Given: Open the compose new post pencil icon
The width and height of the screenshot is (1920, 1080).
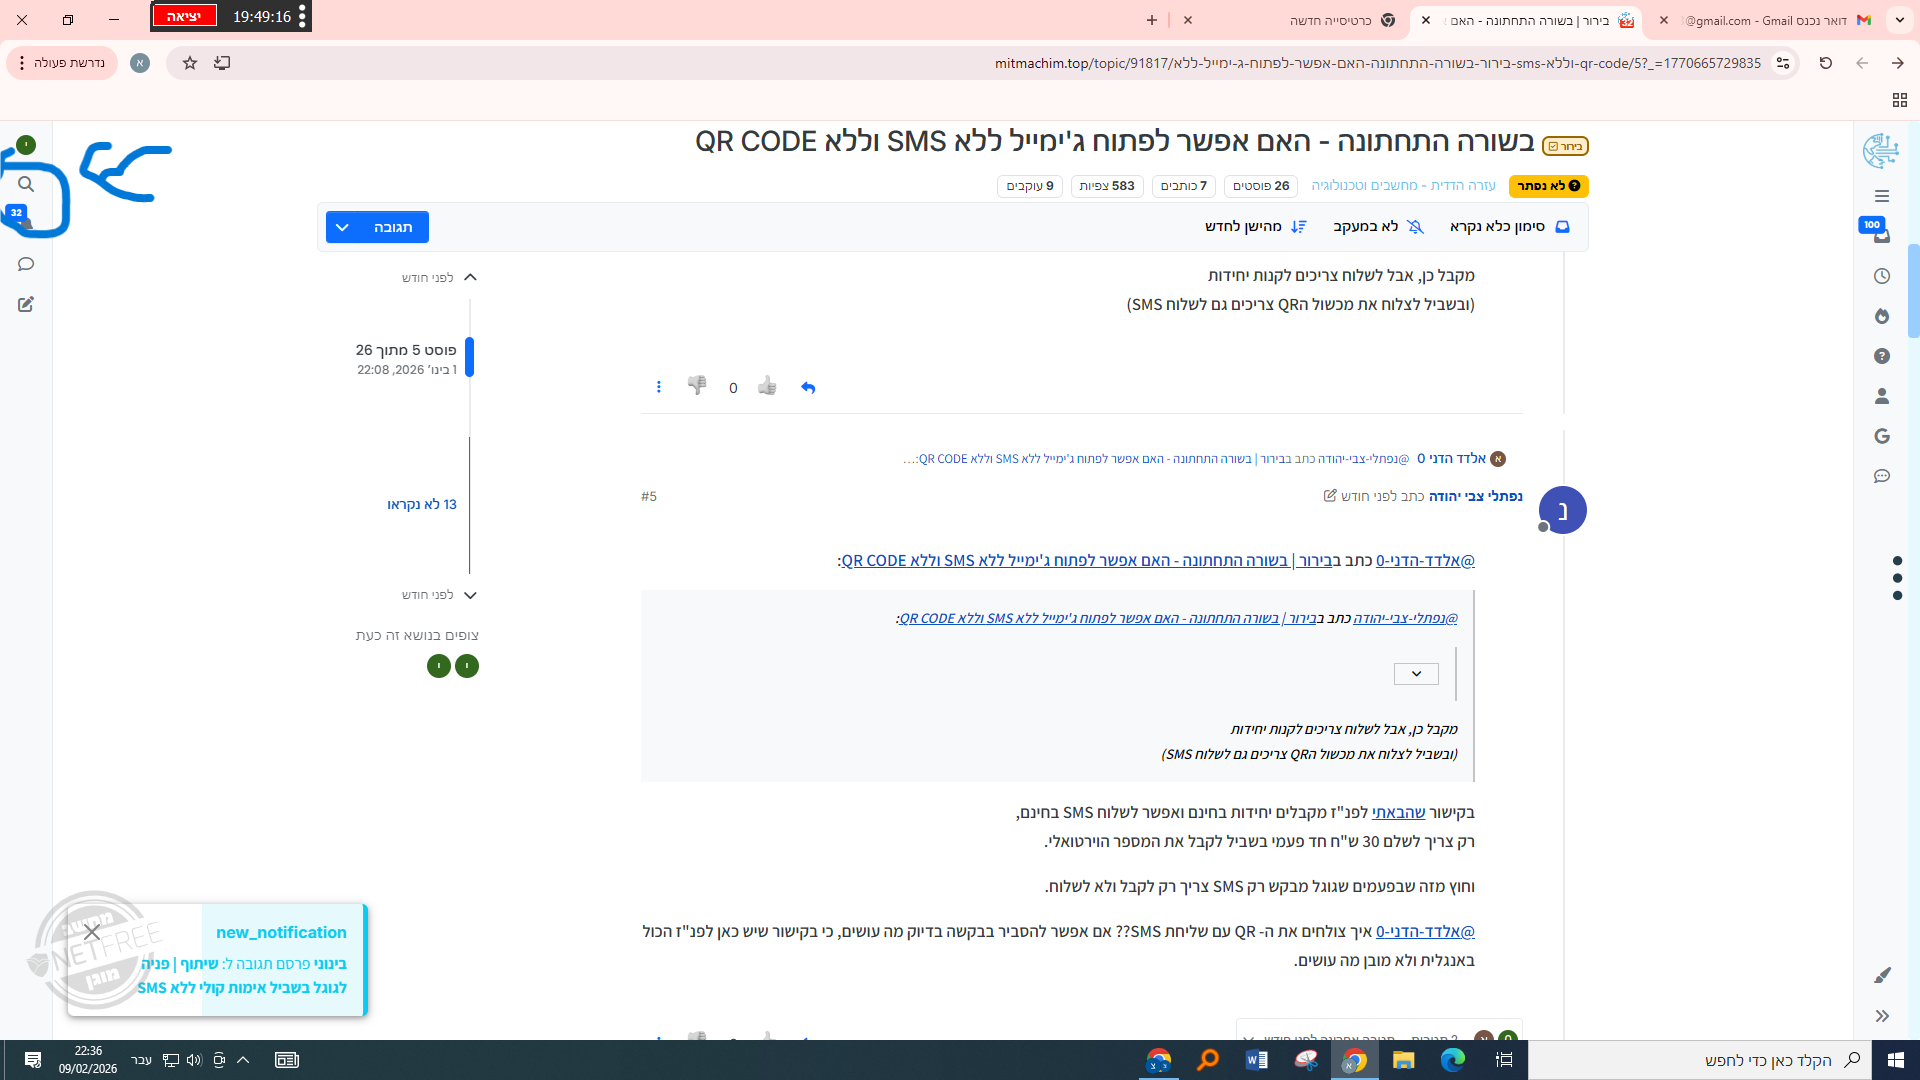Looking at the screenshot, I should 26,304.
